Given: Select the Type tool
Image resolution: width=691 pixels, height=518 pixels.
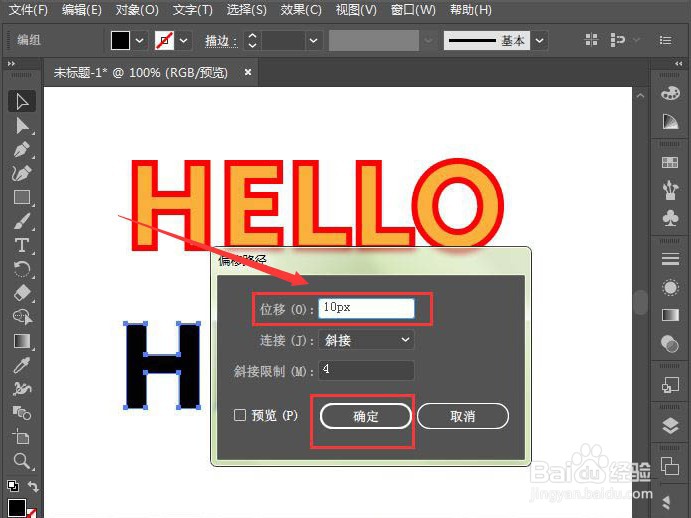Looking at the screenshot, I should 22,245.
